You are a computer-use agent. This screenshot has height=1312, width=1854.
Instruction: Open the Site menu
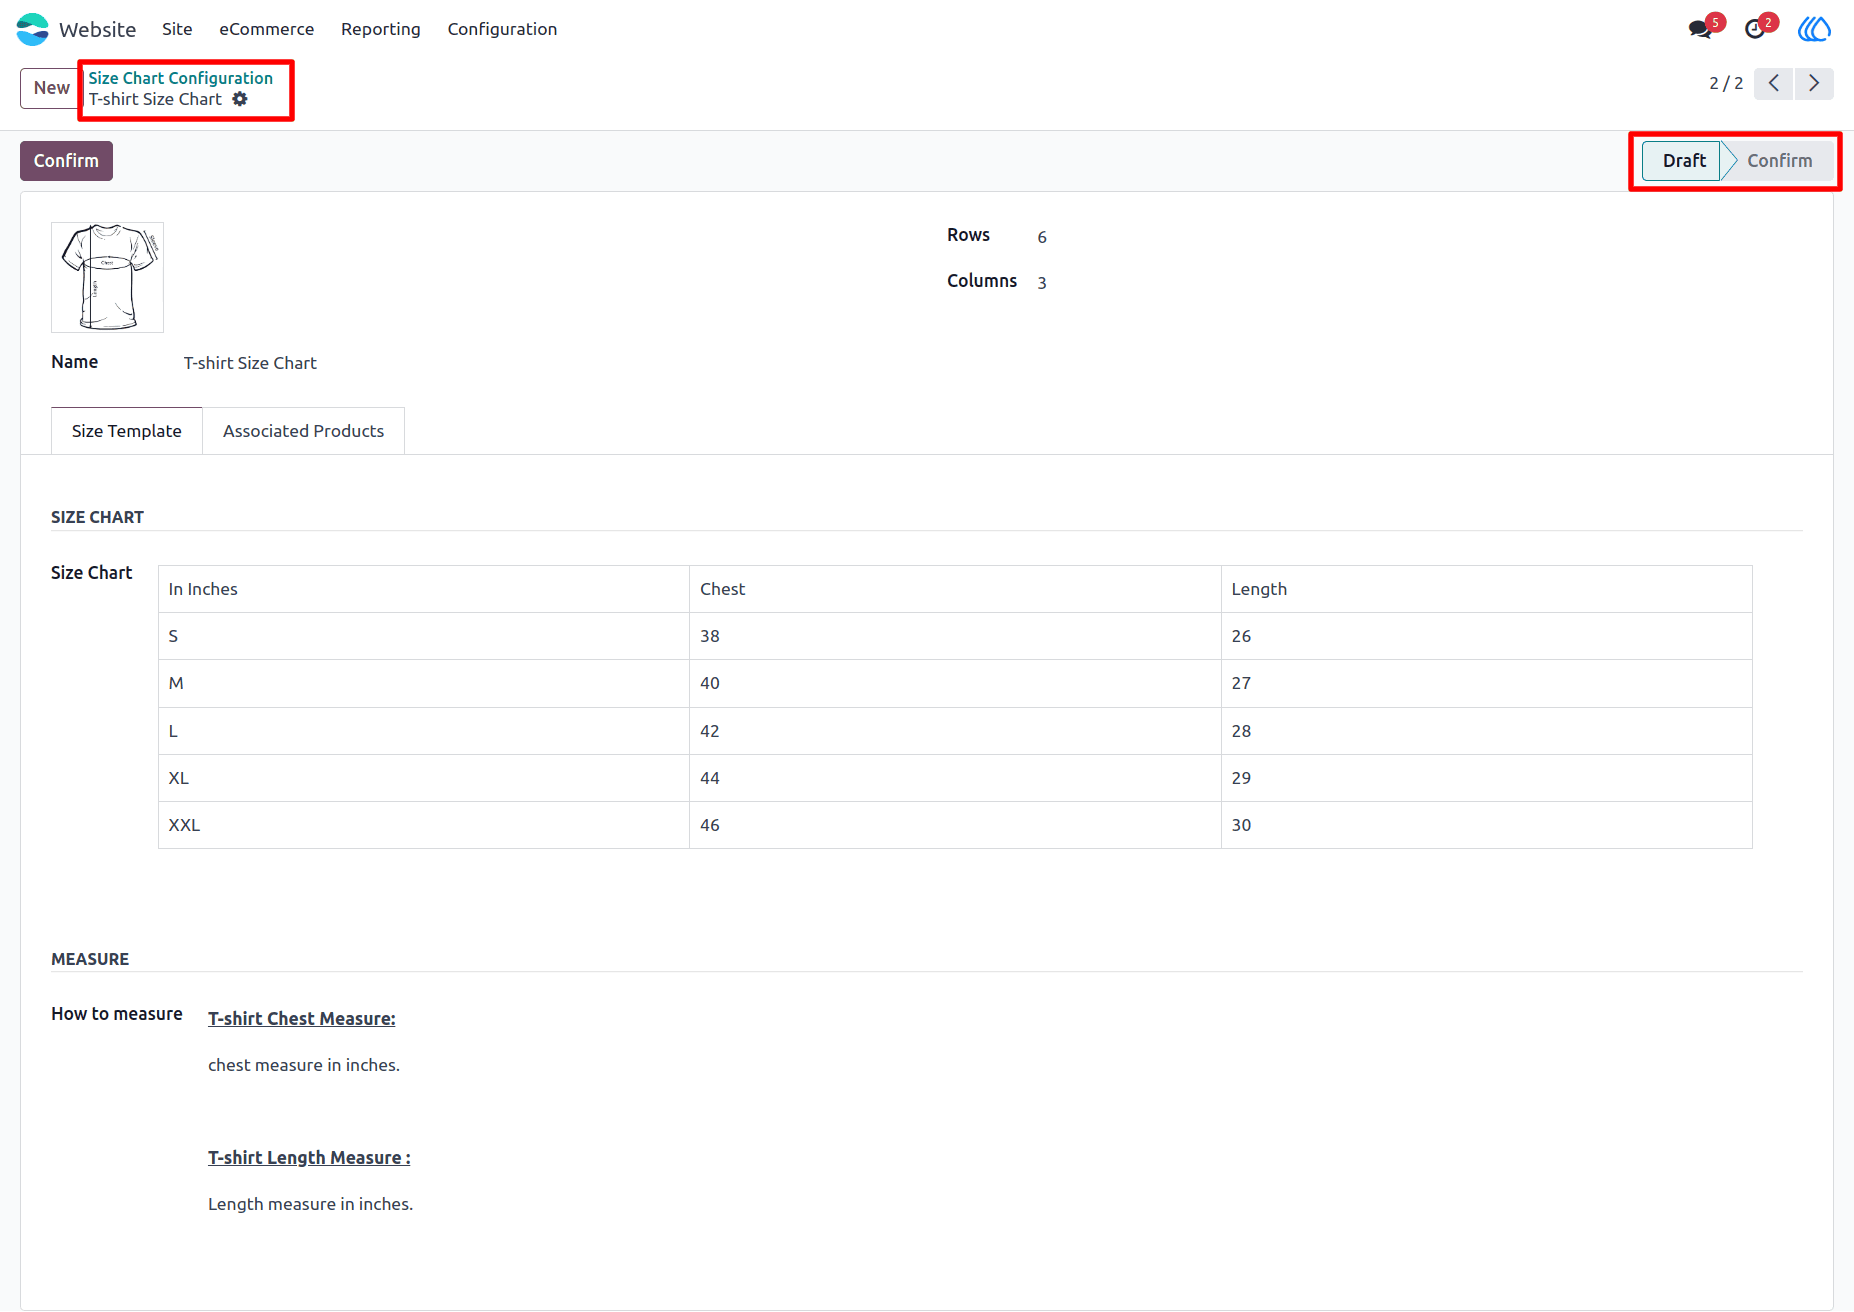(x=177, y=29)
